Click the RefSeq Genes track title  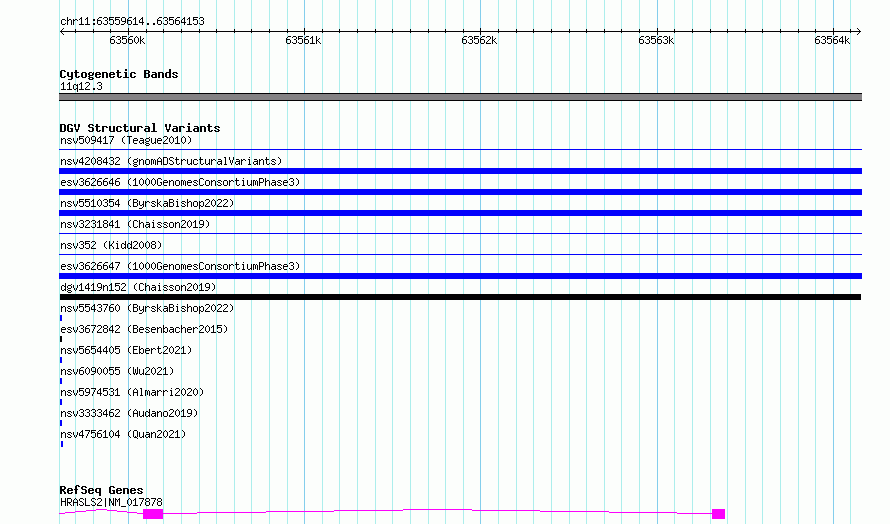[x=101, y=490]
